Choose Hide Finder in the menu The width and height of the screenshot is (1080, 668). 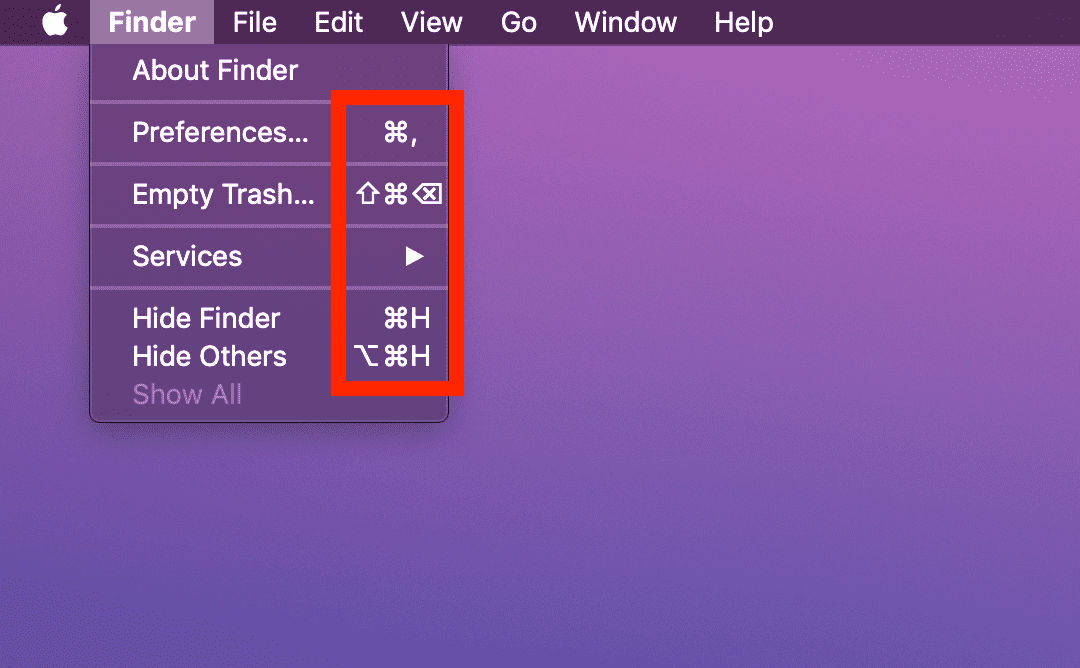(x=206, y=319)
